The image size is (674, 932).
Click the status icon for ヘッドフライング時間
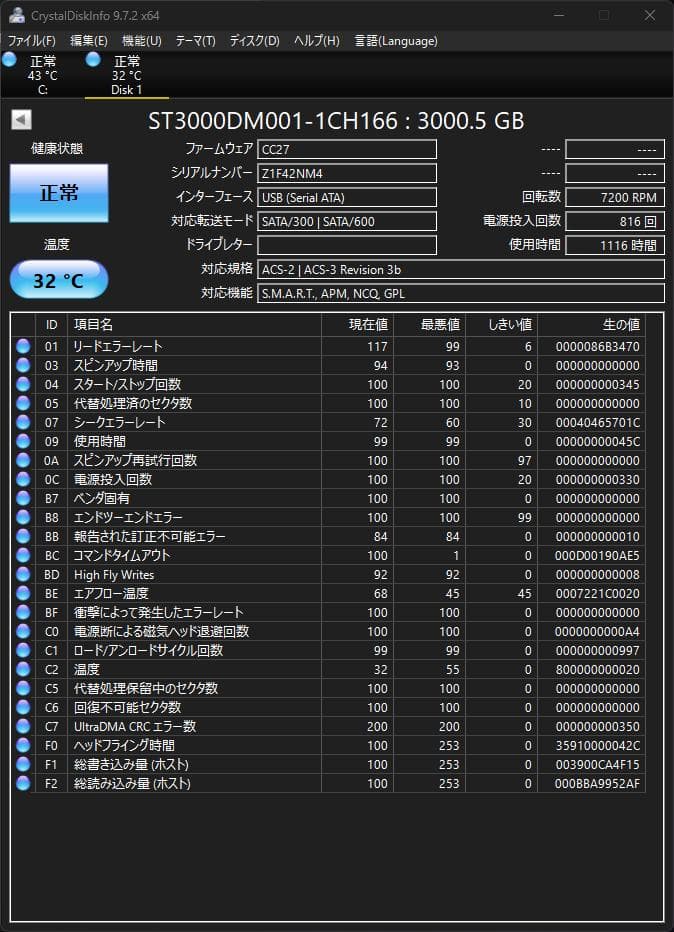(x=23, y=745)
